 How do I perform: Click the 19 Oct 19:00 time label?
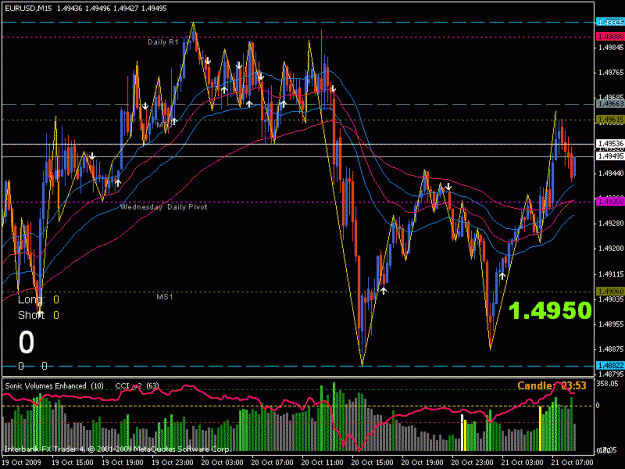coord(123,463)
